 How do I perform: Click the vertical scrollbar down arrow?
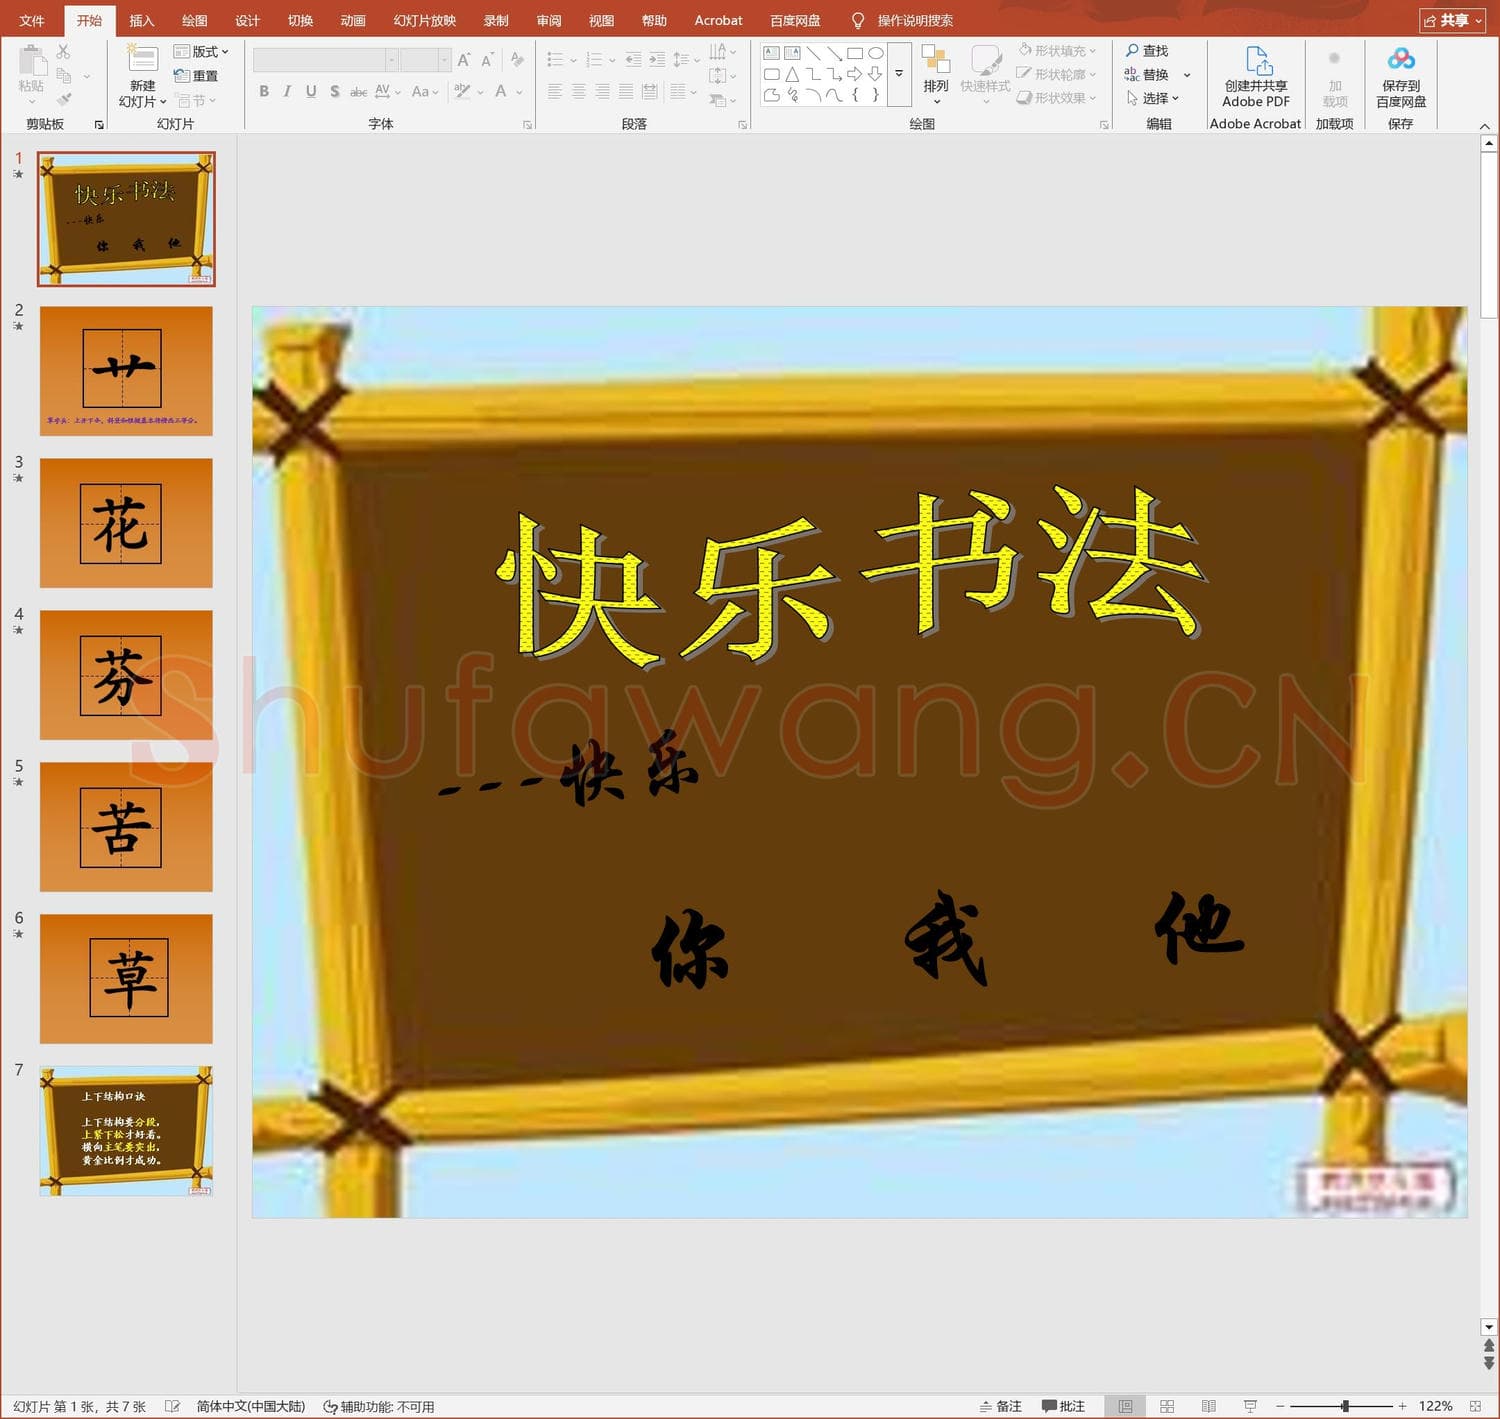1489,1327
